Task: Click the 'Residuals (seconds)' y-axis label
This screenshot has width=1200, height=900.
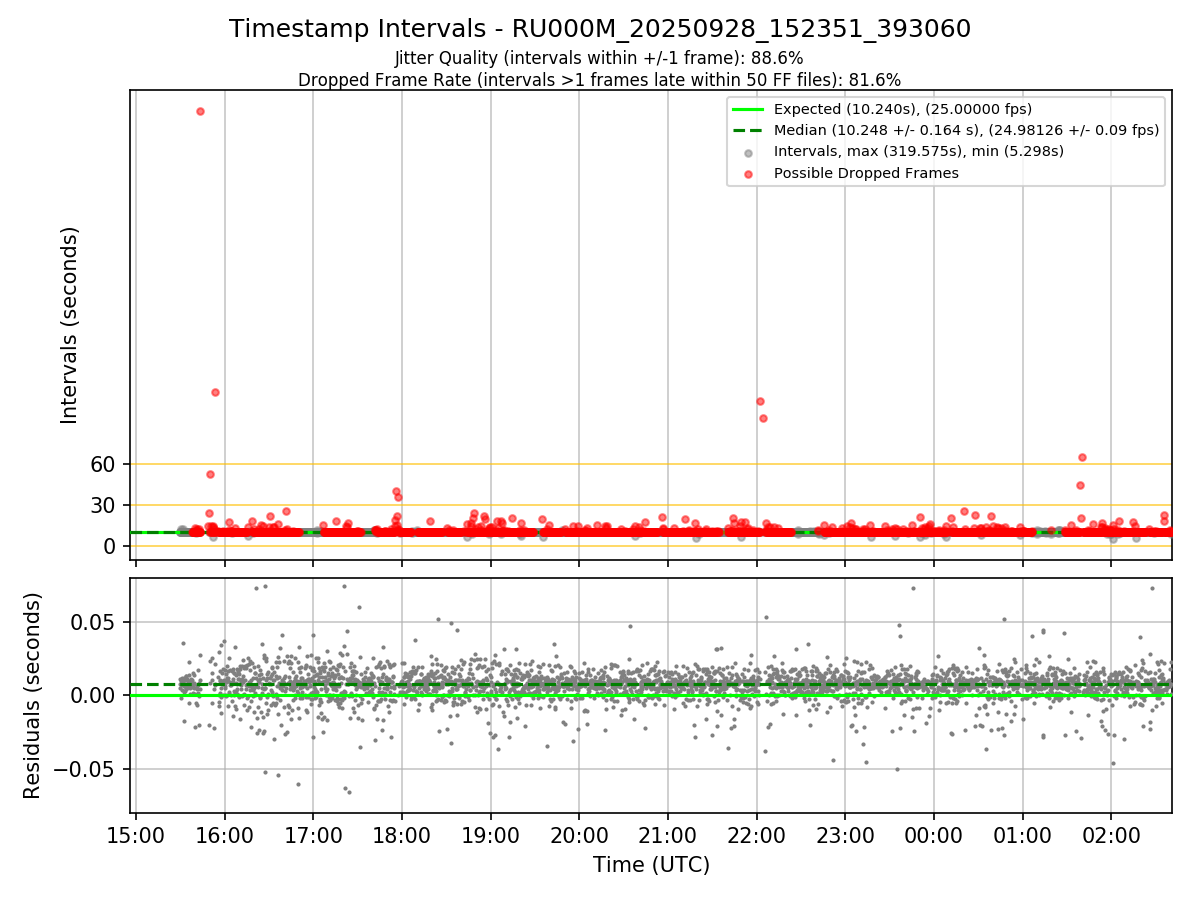Action: [33, 695]
